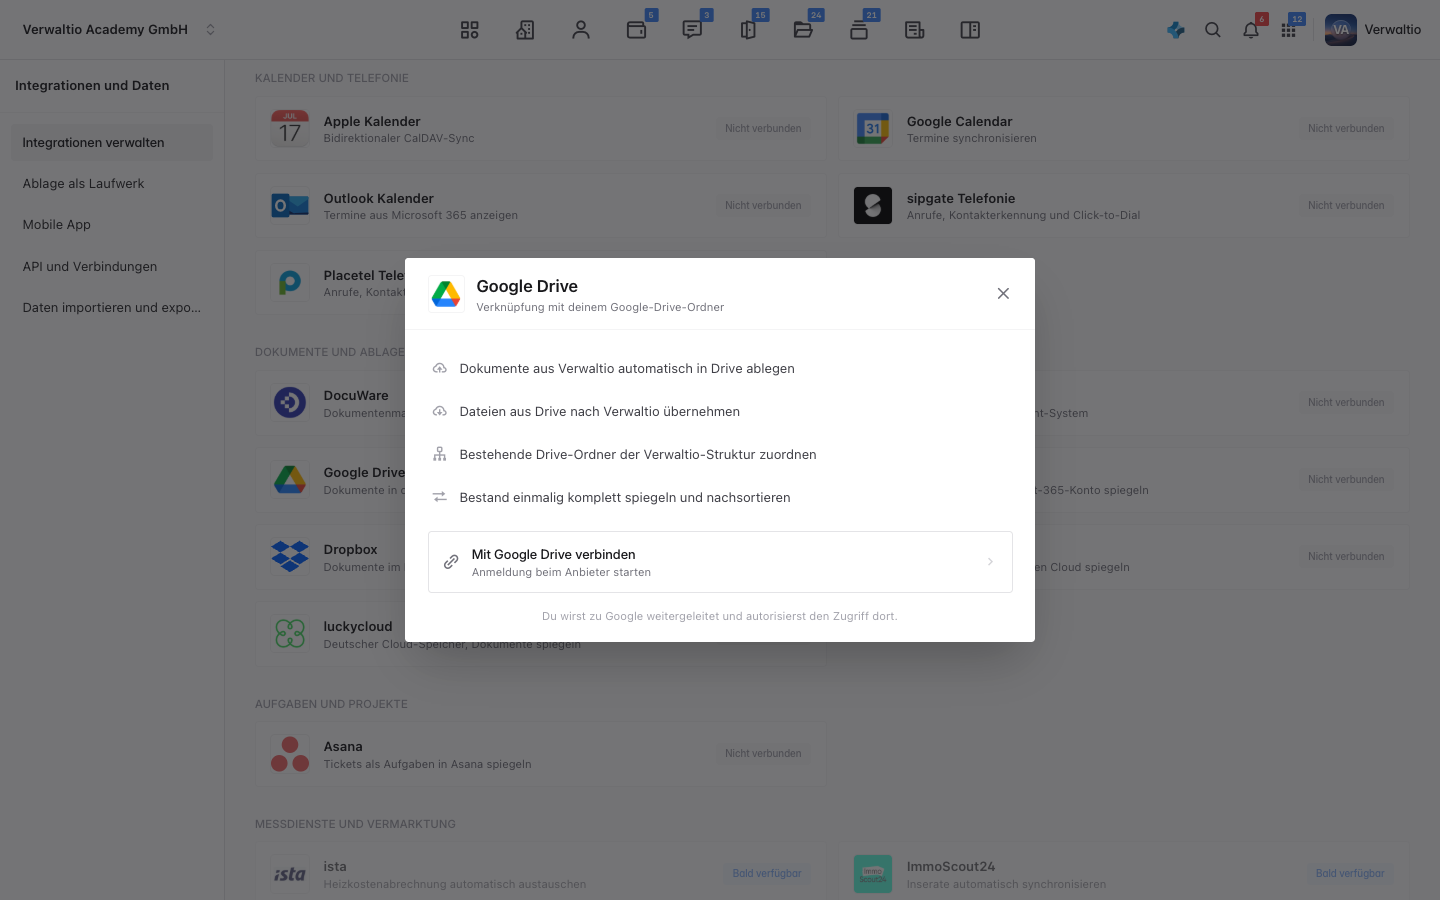Click text 'Bestand einmalig komplett spiegeln und nachsortieren'
Screen dimensions: 1440x900
[625, 497]
